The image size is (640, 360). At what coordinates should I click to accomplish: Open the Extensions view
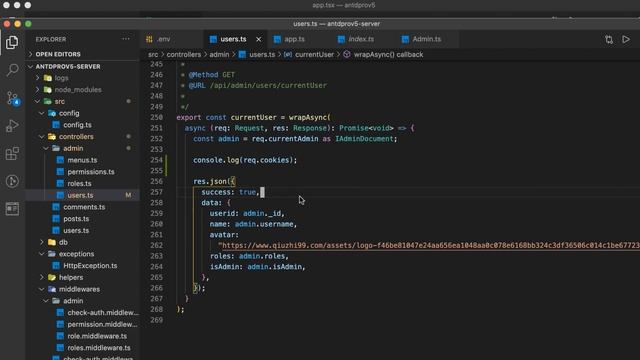(12, 153)
